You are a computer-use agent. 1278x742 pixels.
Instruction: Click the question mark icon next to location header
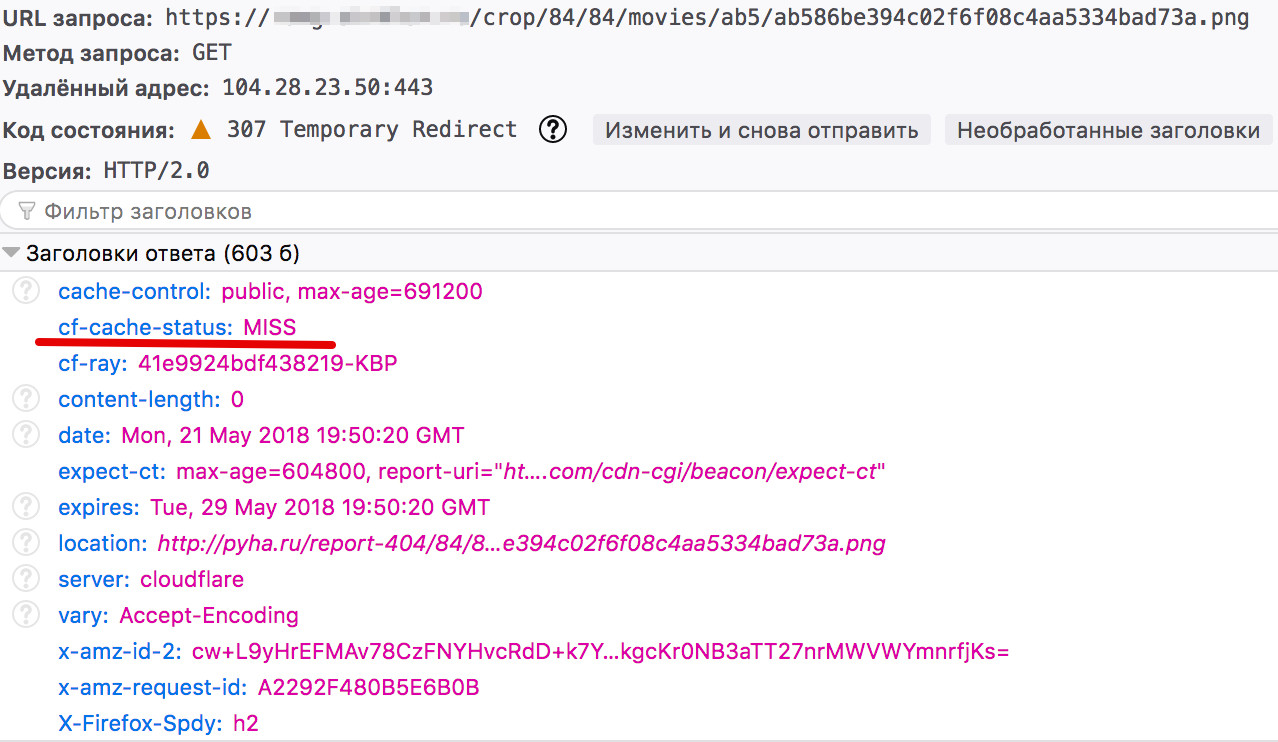click(x=25, y=542)
